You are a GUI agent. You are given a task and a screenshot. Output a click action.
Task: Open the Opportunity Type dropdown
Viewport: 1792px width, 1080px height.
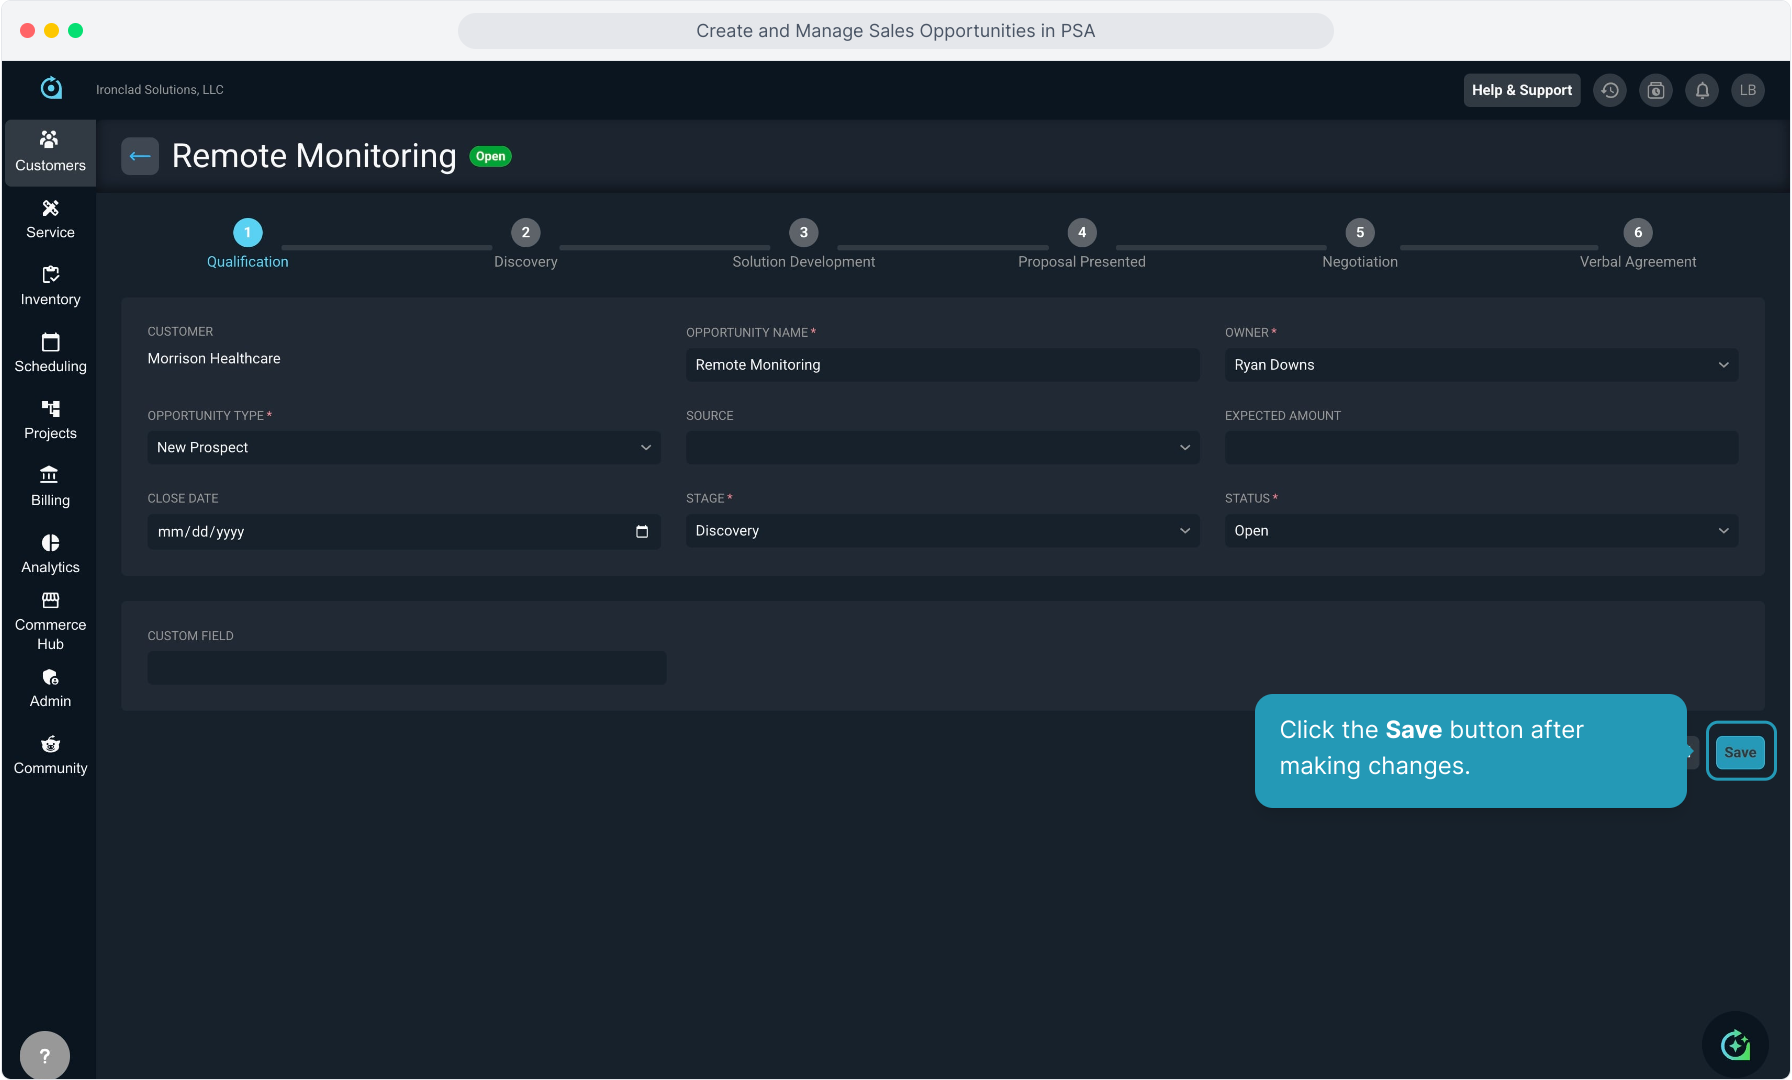(403, 448)
